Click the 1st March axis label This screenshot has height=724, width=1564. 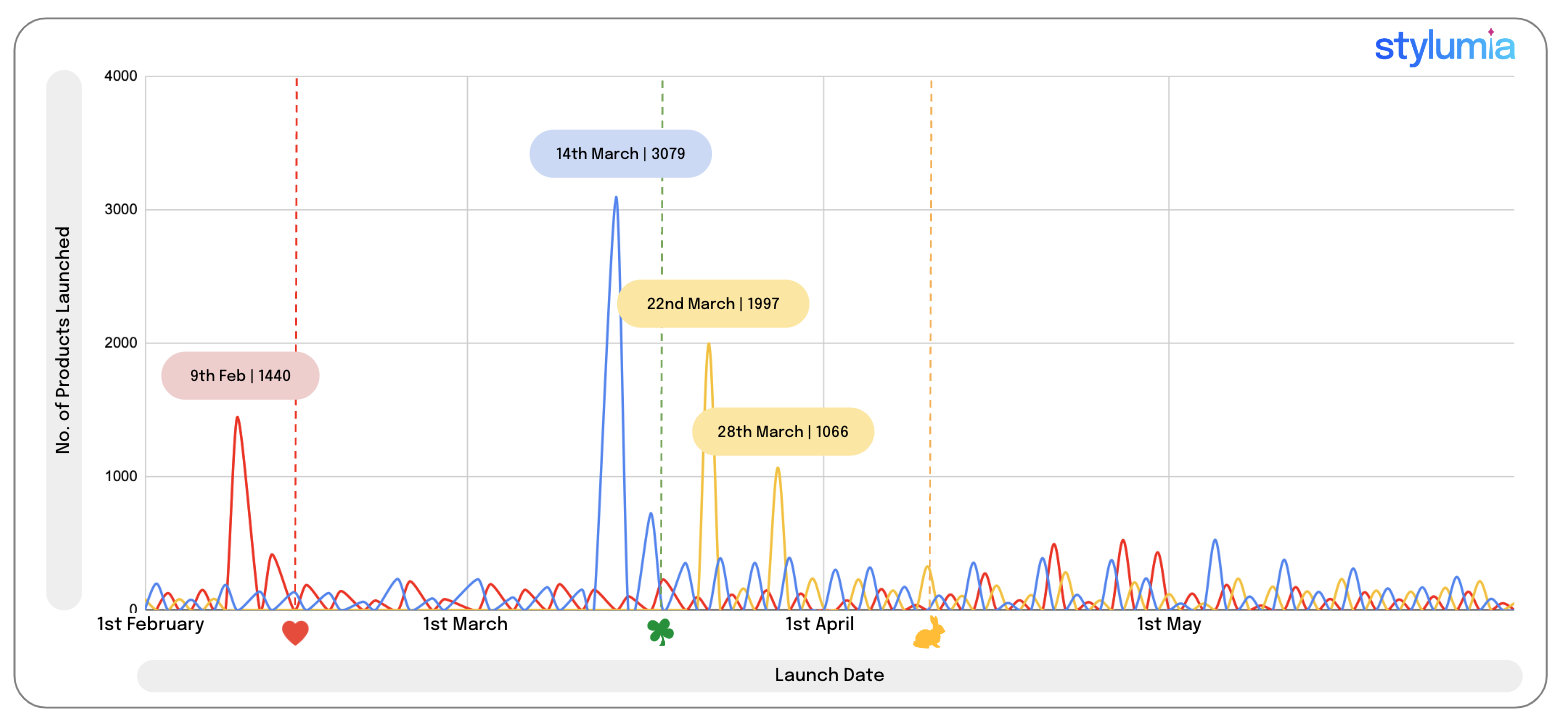tap(465, 624)
